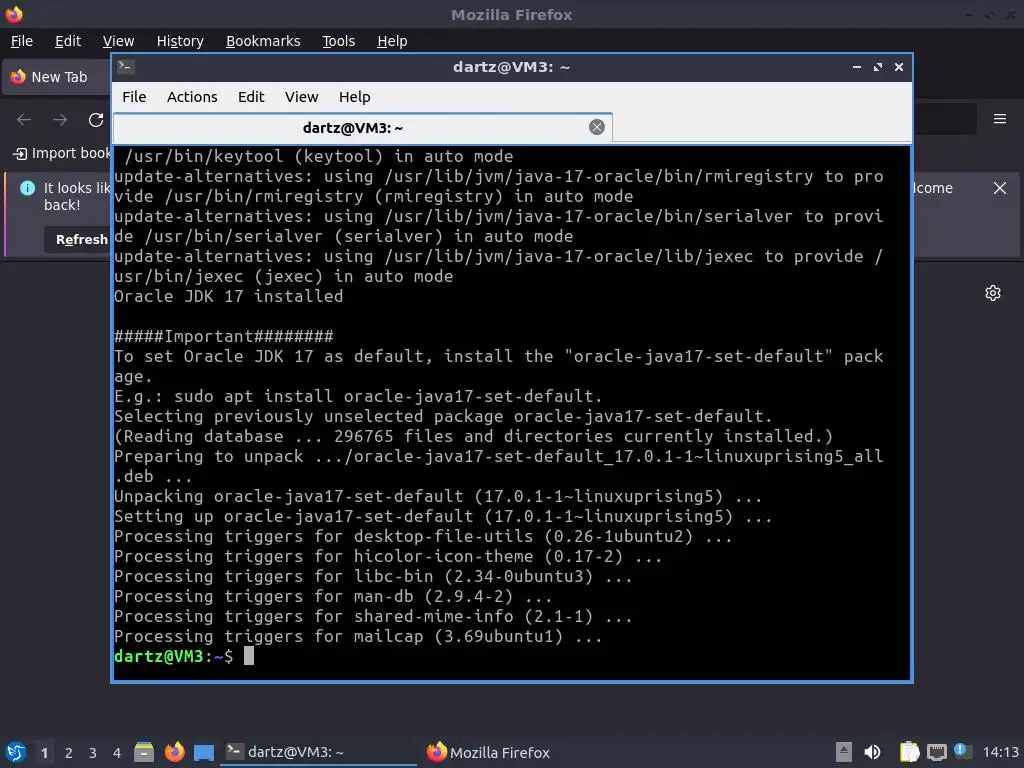Viewport: 1024px width, 768px height.
Task: Open Firefox File menu
Action: tap(22, 40)
